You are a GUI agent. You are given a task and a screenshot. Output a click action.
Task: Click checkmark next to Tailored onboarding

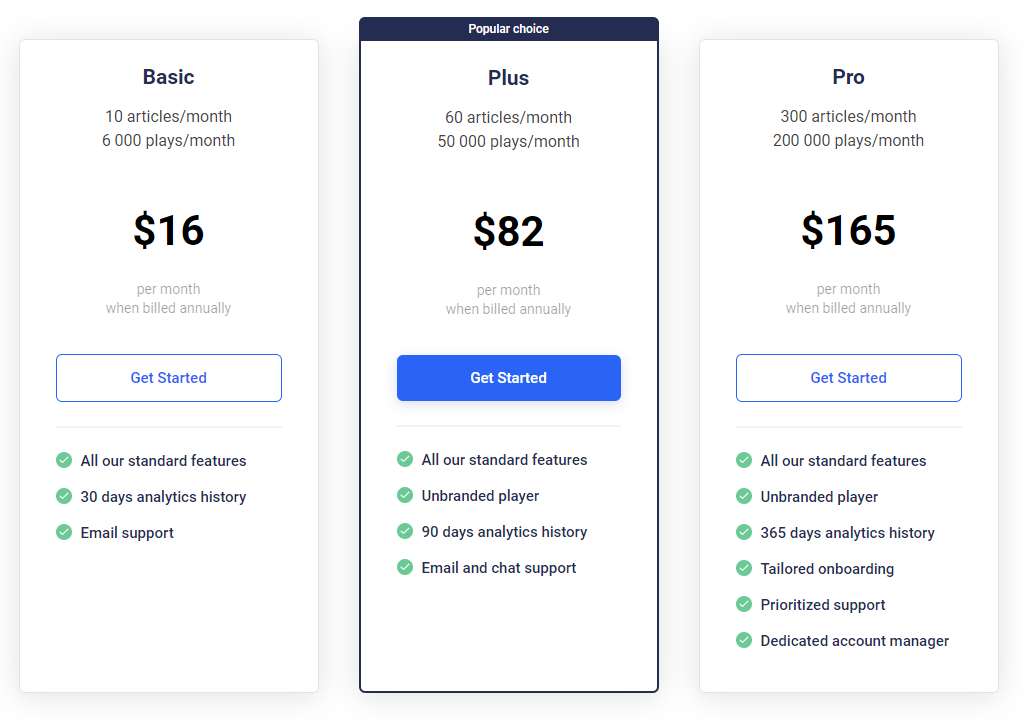pyautogui.click(x=744, y=568)
